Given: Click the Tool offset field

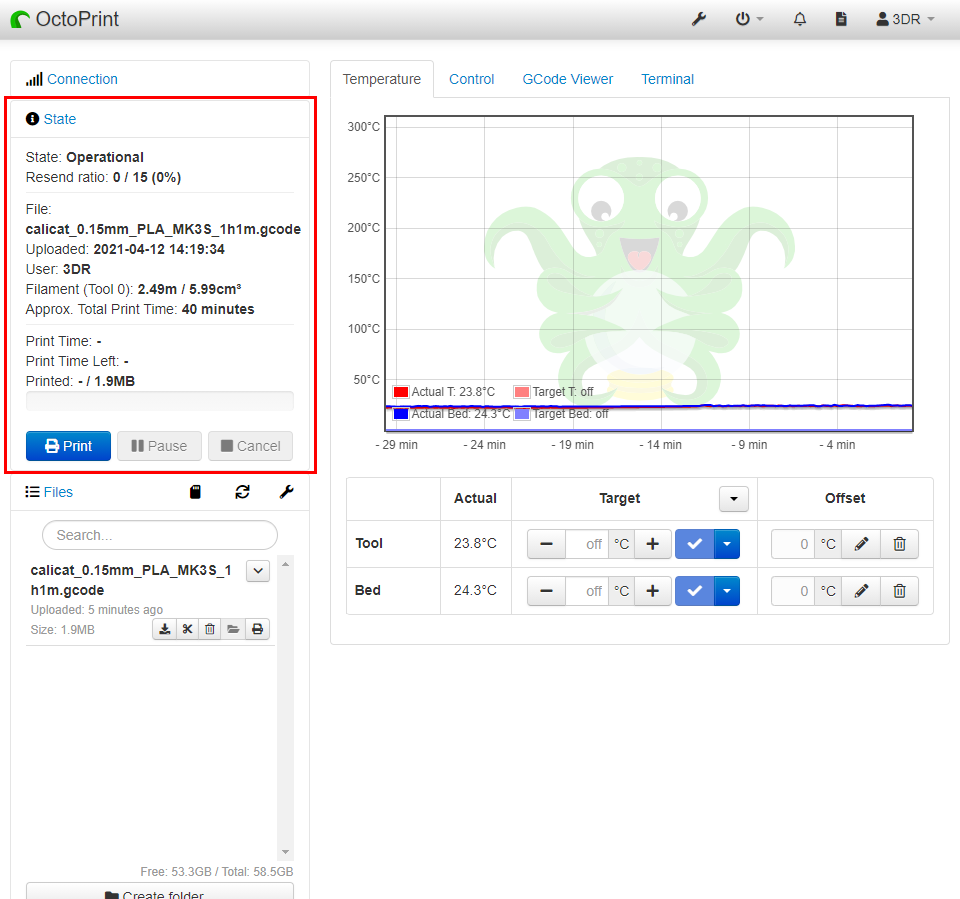Looking at the screenshot, I should click(793, 544).
